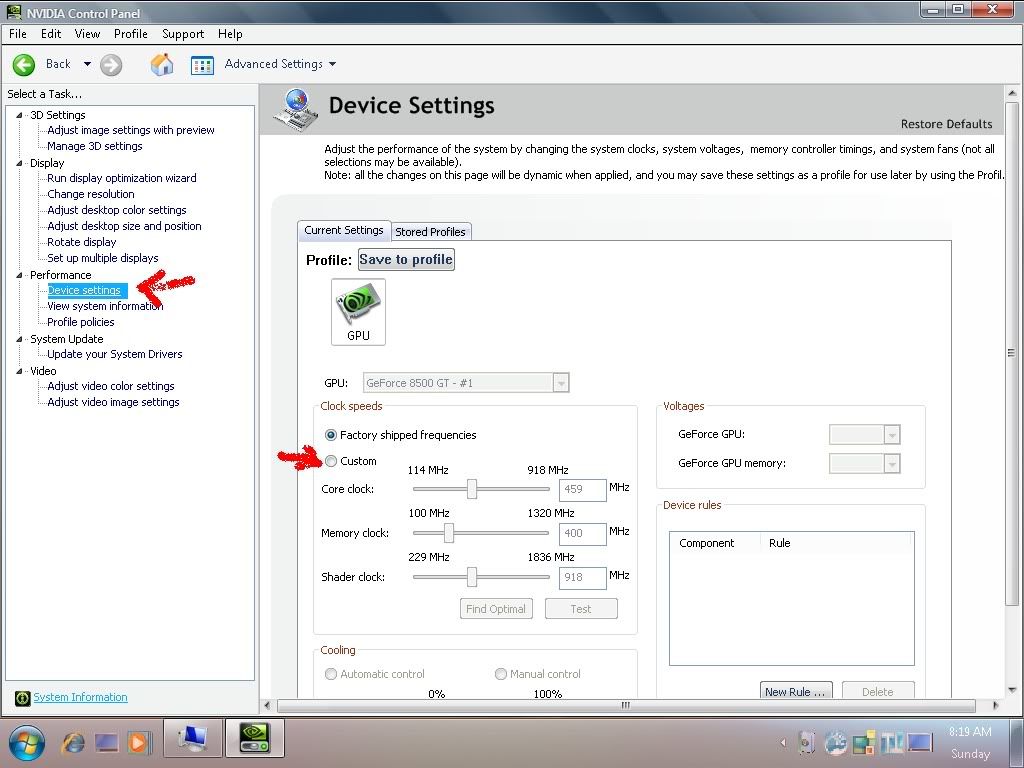The height and width of the screenshot is (768, 1024).
Task: Select Run display optimization wizard
Action: click(x=121, y=178)
